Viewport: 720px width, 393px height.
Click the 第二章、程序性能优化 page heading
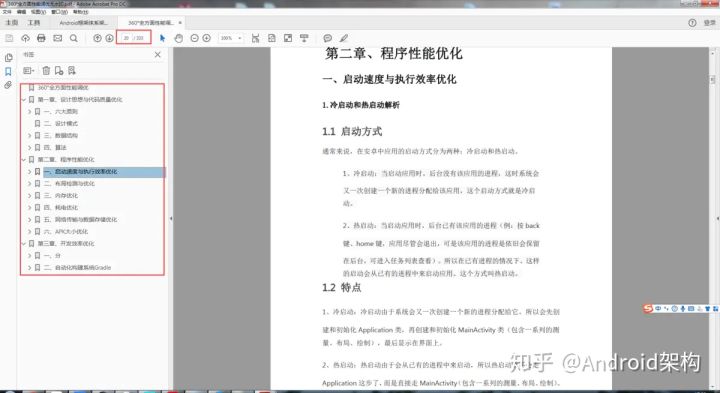coord(394,54)
